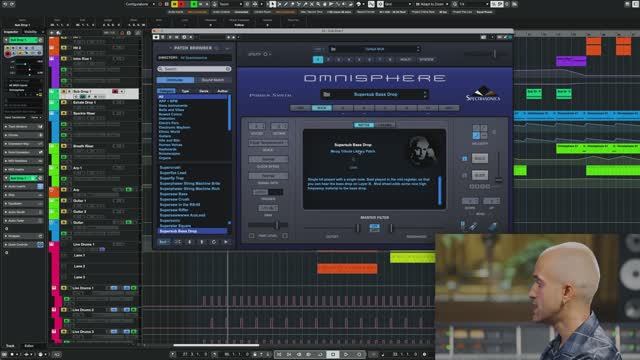Open the Scale dropdown

(268, 143)
